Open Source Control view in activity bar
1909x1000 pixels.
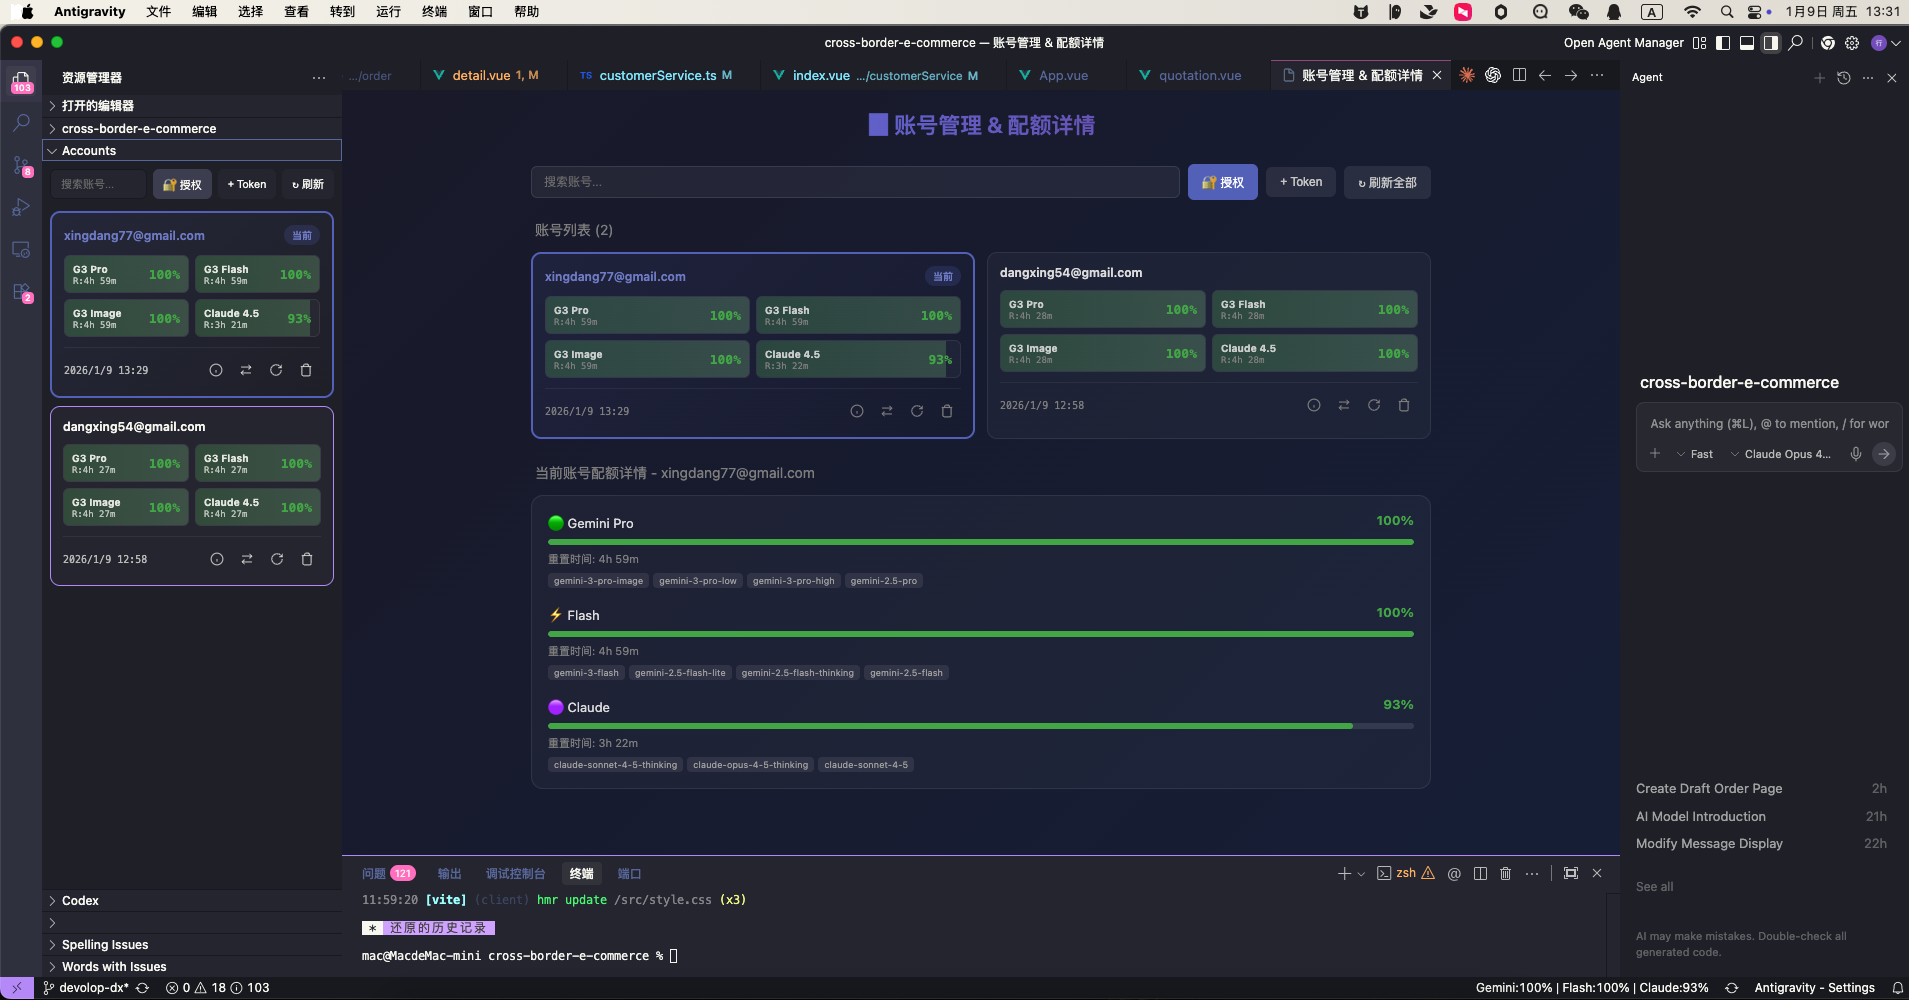coord(21,166)
